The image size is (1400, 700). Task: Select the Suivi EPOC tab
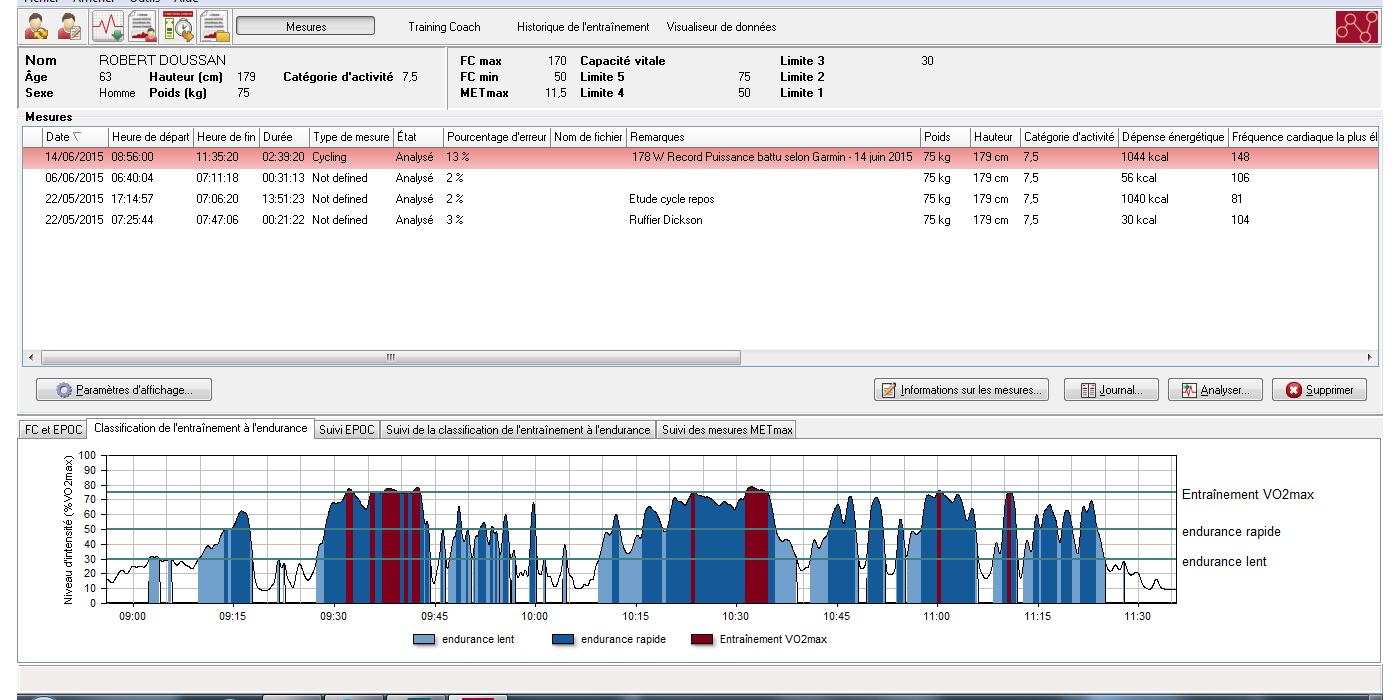pos(346,430)
